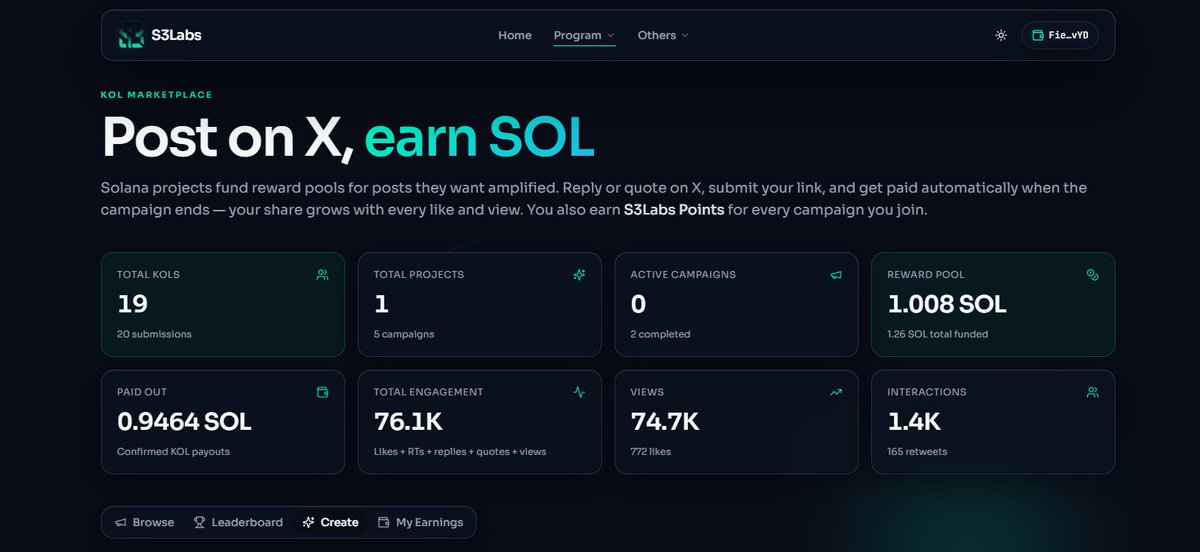This screenshot has width=1200, height=552.
Task: Go to the Home nav item
Action: point(515,35)
